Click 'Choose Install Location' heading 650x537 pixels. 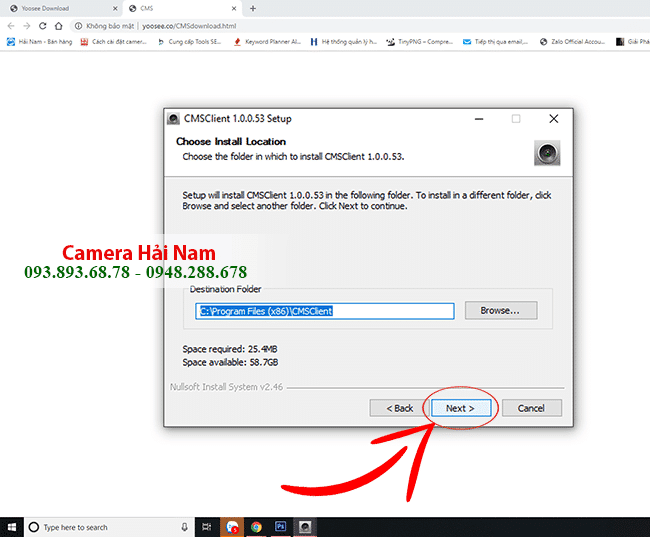pos(231,141)
